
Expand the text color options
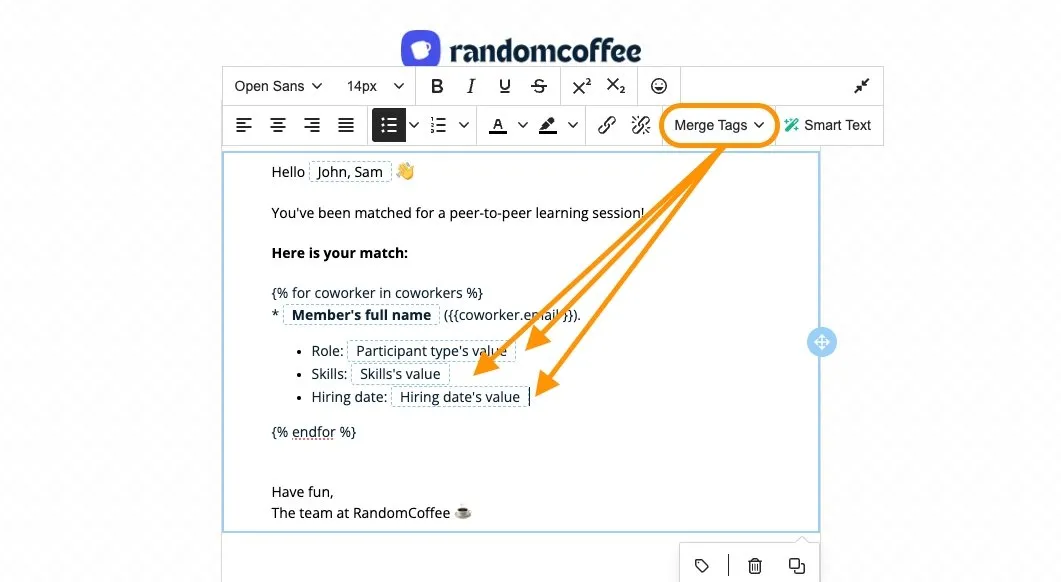[522, 125]
